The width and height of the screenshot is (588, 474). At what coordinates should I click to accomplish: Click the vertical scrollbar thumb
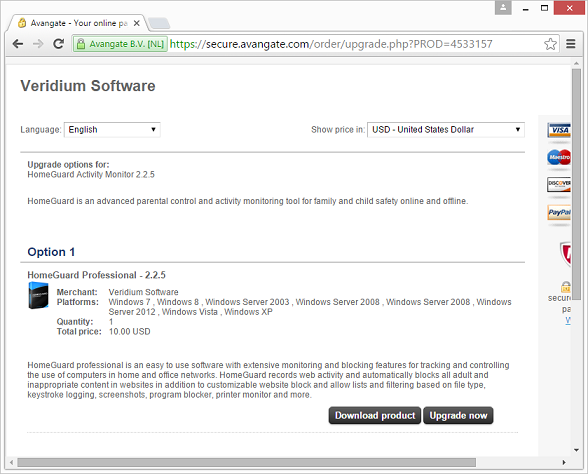(x=576, y=184)
